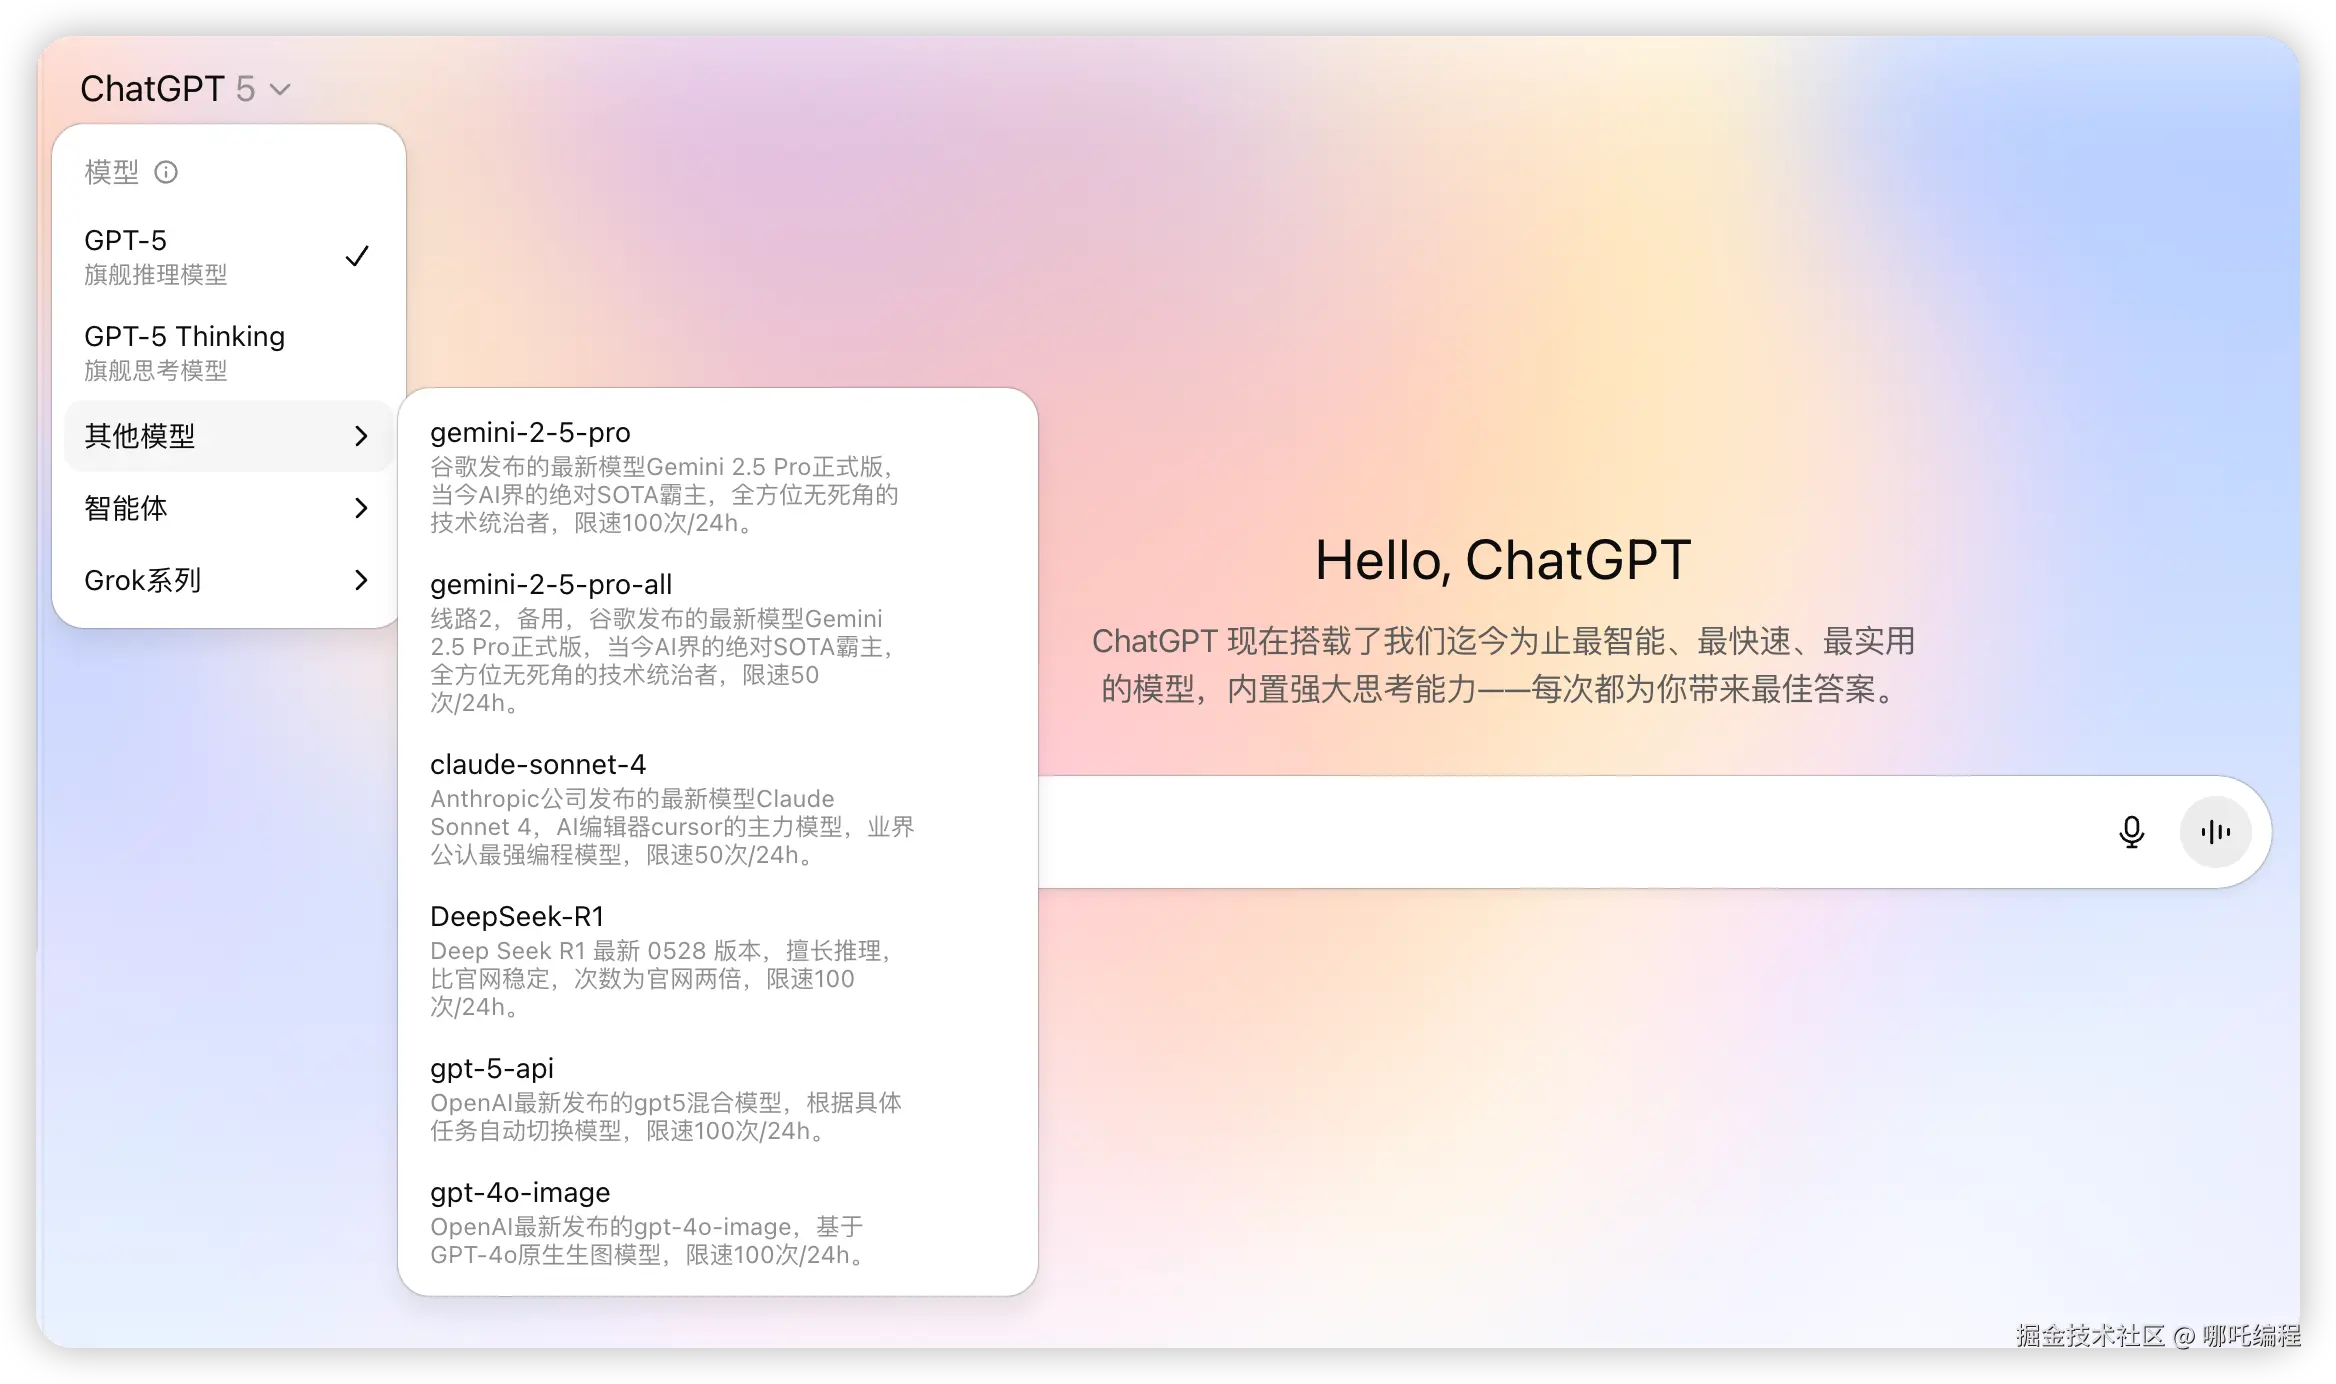Click the Hello, ChatGPT heading
This screenshot has height=1384, width=2336.
coord(1502,560)
